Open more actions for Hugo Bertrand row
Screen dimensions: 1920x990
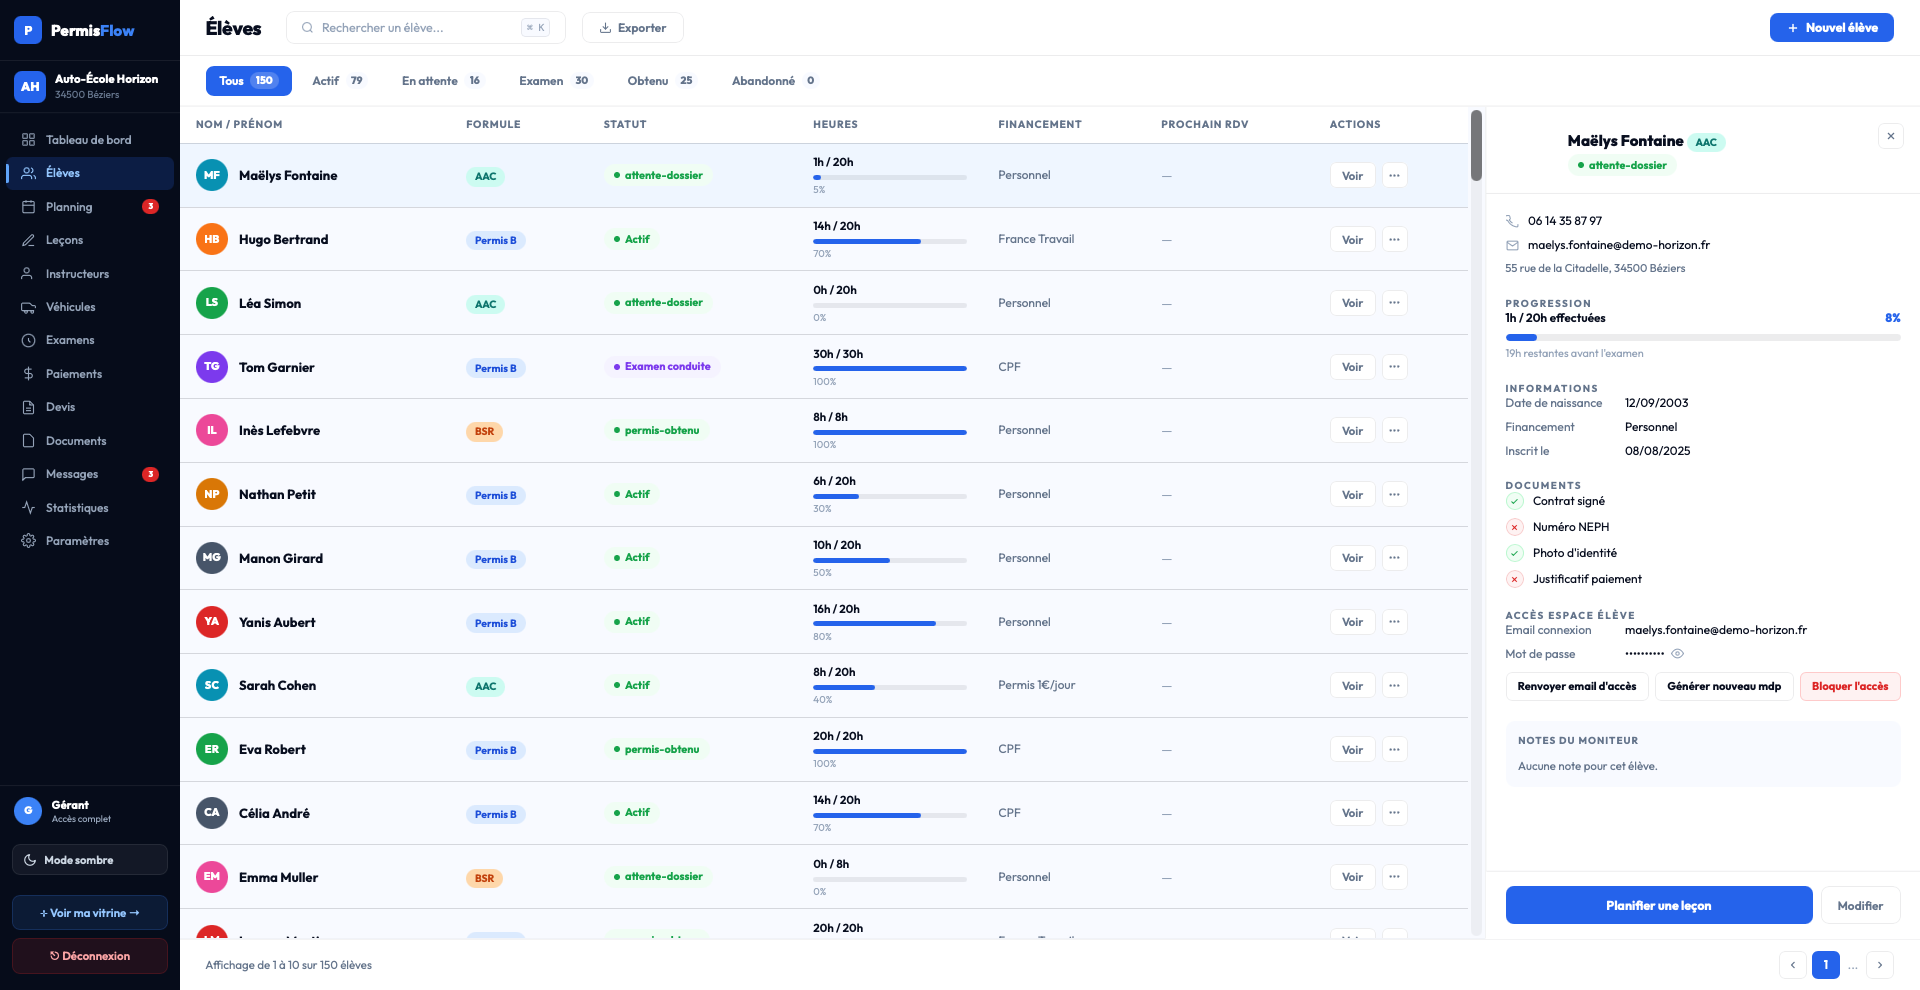[1394, 239]
